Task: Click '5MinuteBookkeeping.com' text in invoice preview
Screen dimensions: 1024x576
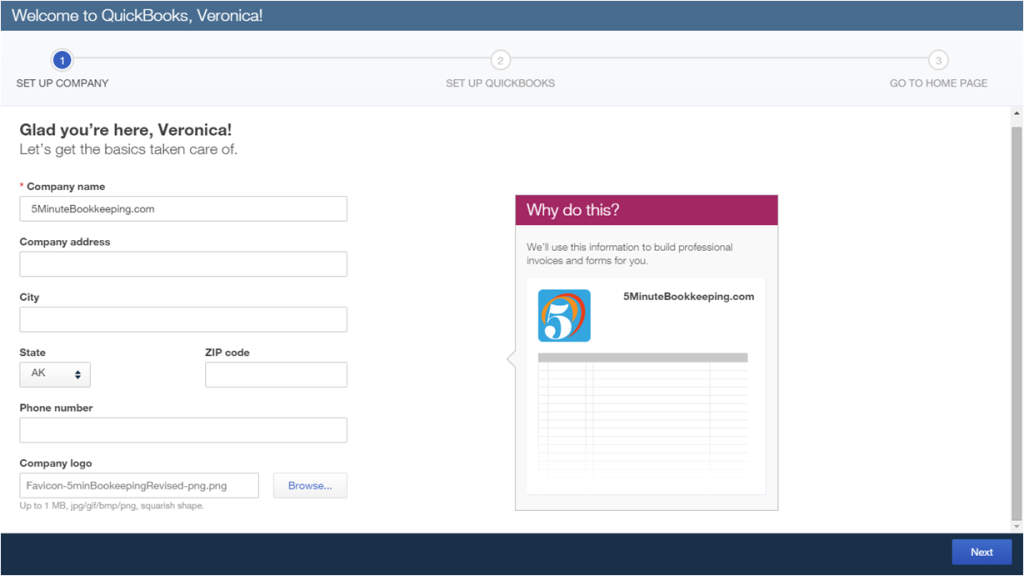Action: pos(688,296)
